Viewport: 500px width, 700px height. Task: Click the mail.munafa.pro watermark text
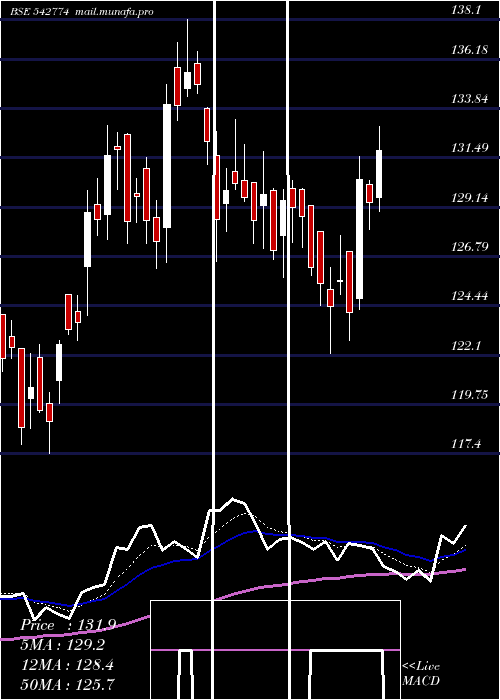click(114, 12)
